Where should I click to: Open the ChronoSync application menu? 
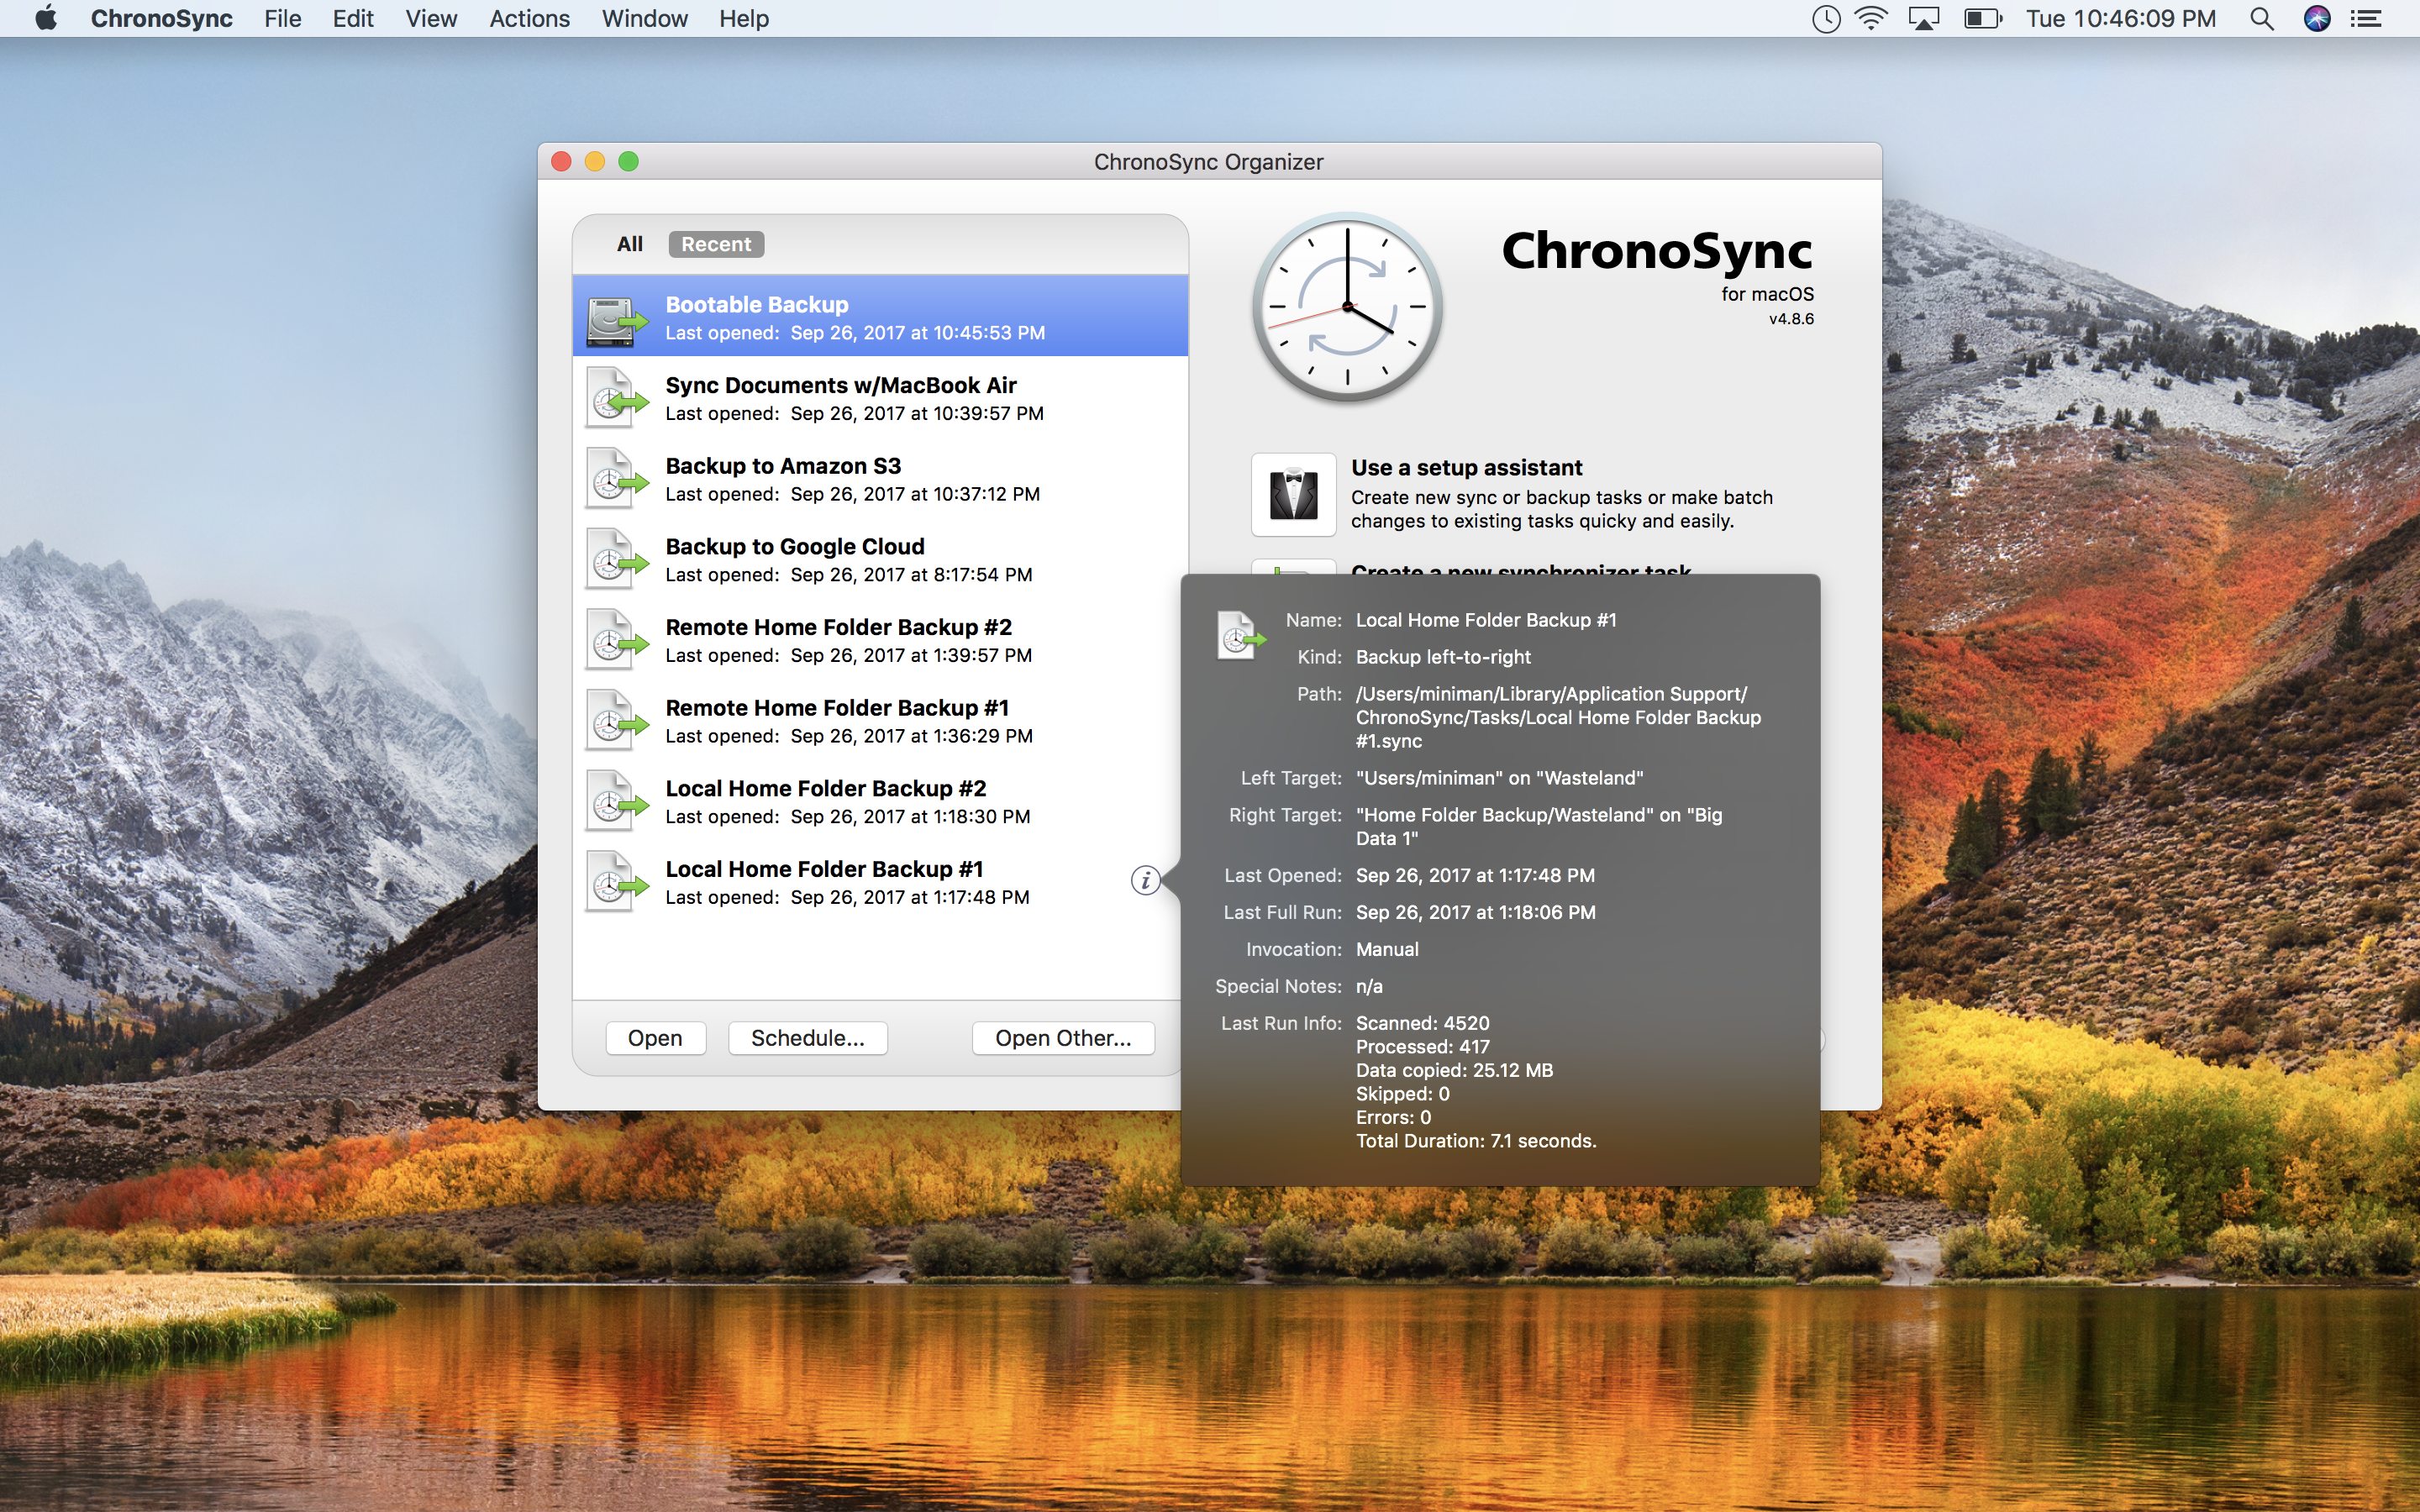click(162, 18)
